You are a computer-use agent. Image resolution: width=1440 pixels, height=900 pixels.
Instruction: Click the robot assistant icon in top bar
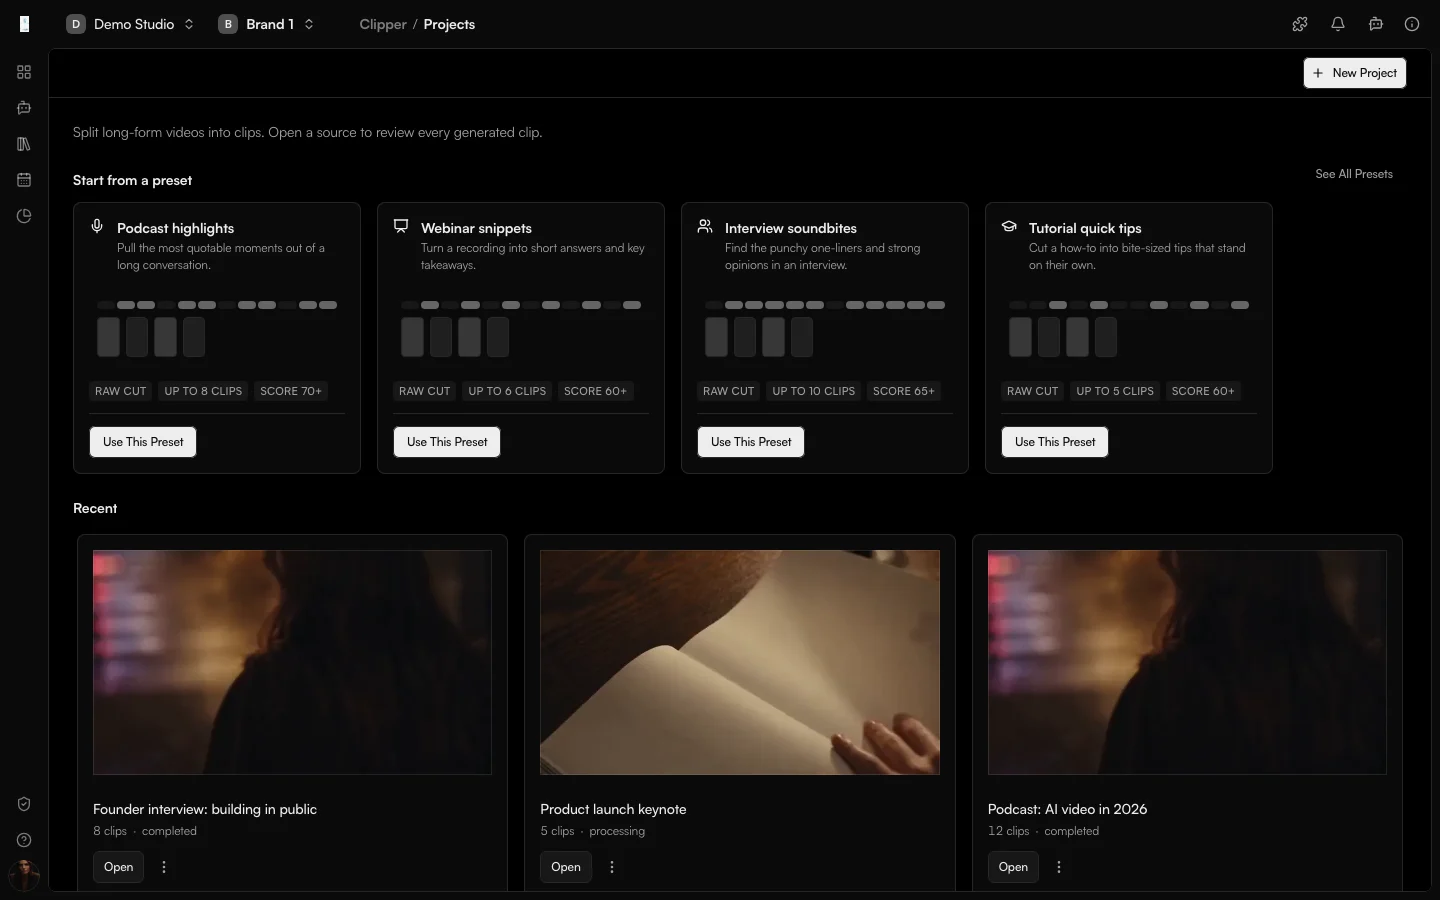pos(1376,24)
